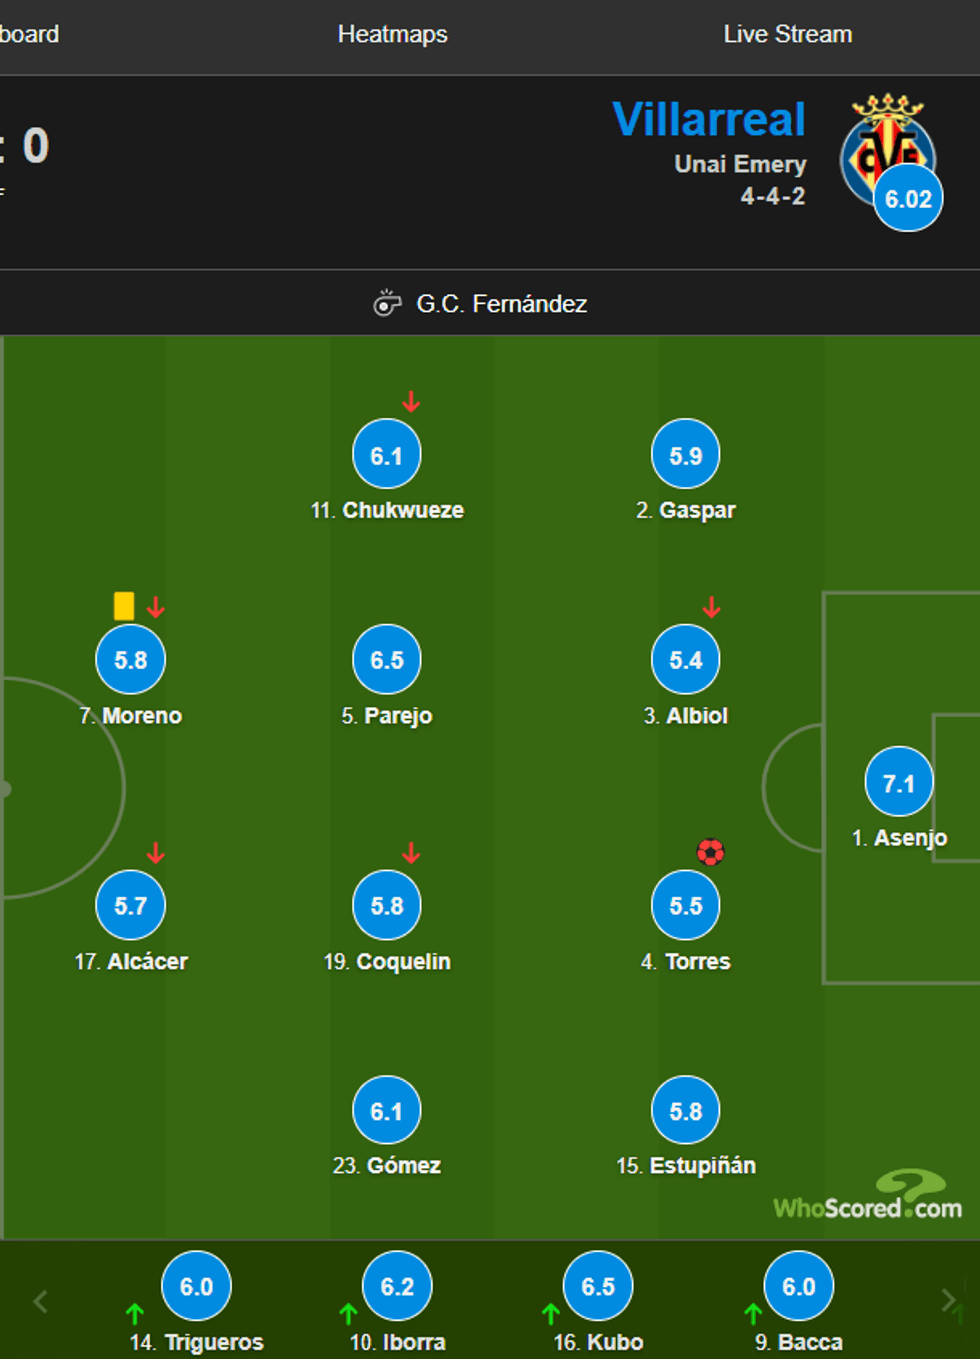The image size is (980, 1359).
Task: Click Albiol's 5.4 rating circle
Action: point(686,660)
